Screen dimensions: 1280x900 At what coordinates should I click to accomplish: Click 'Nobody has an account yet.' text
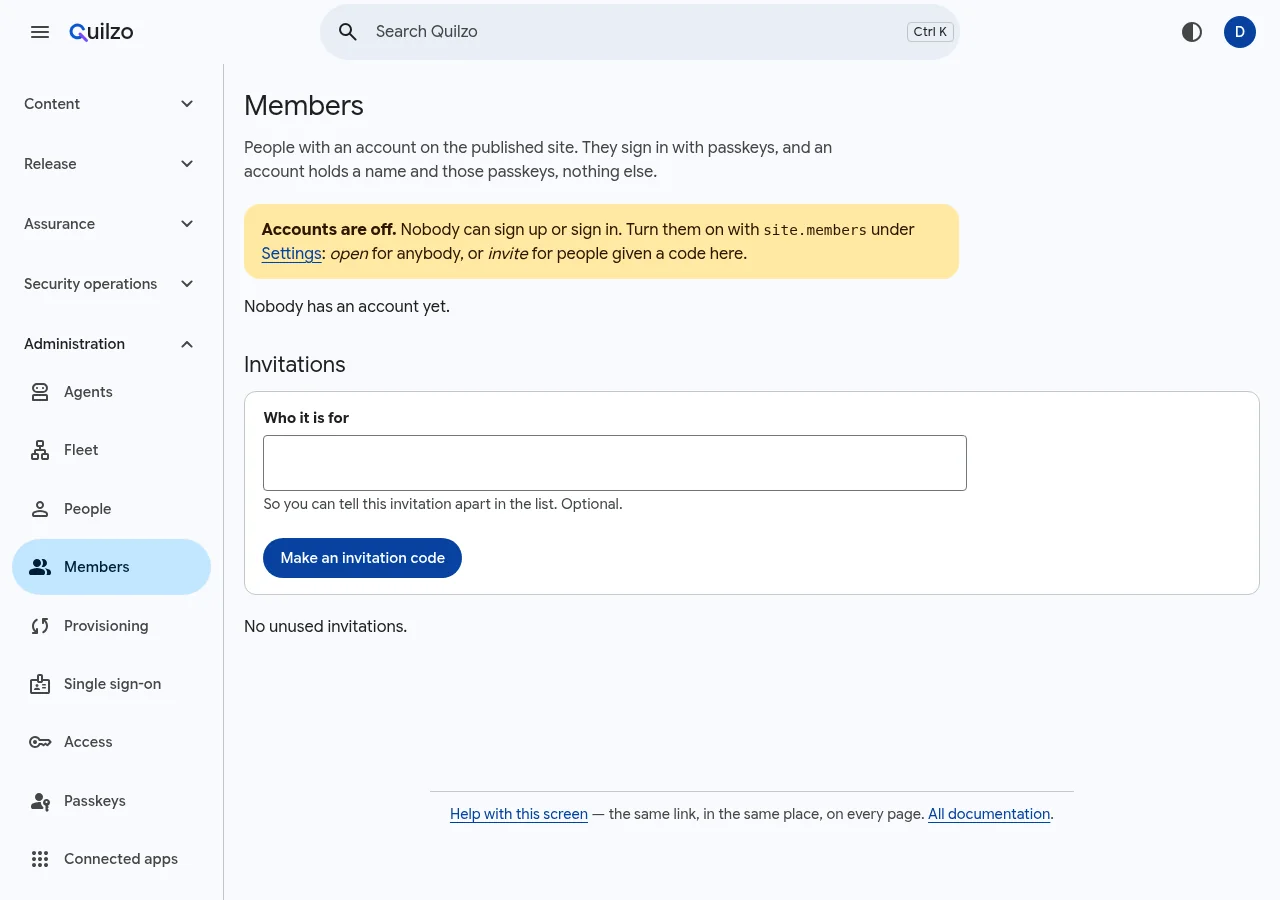347,307
